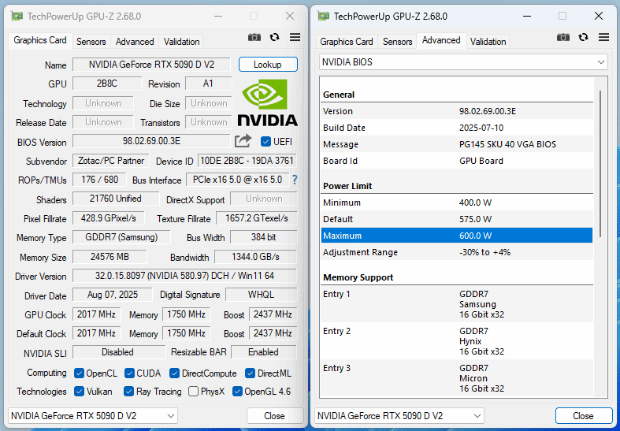620x431 pixels.
Task: Toggle OpenGL 4.6 checkbox
Action: point(237,391)
